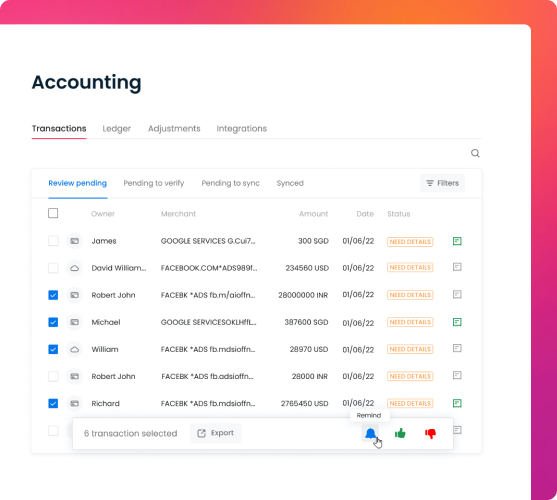
Task: Toggle the select-all header checkbox
Action: (53, 213)
